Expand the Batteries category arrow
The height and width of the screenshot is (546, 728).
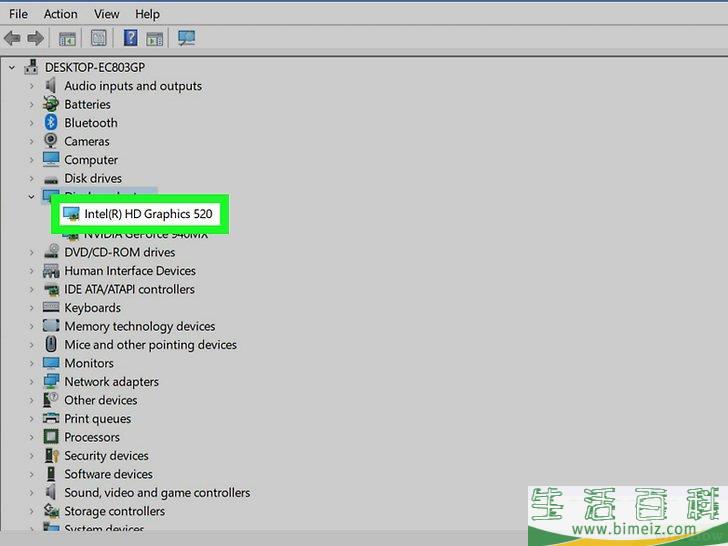[32, 105]
